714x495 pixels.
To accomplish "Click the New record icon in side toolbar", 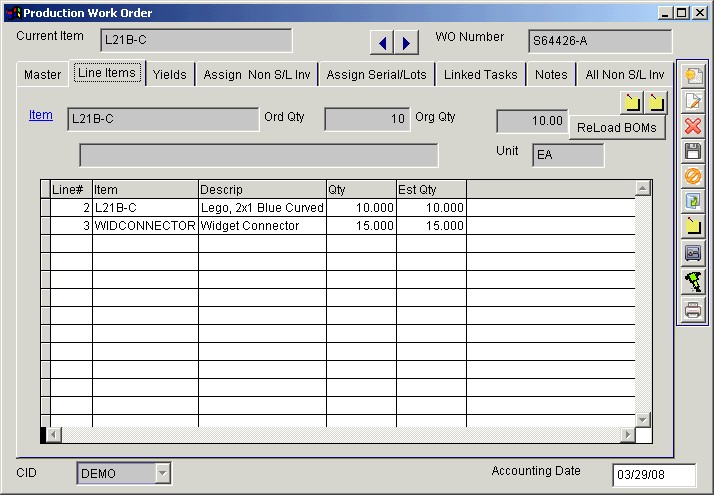I will point(693,76).
